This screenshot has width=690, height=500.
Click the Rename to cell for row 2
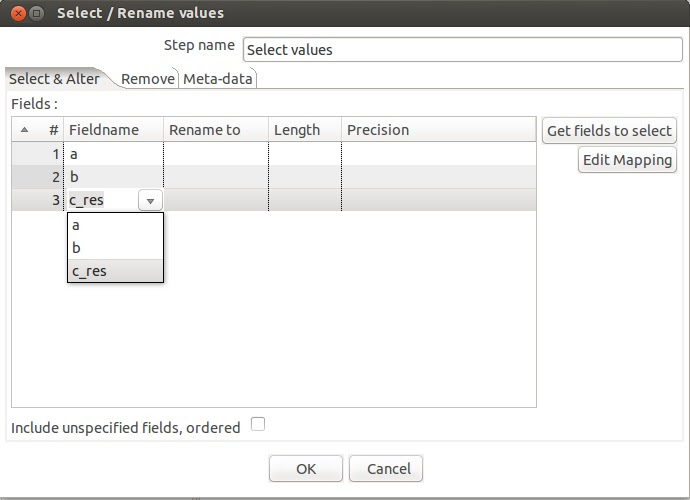point(216,177)
